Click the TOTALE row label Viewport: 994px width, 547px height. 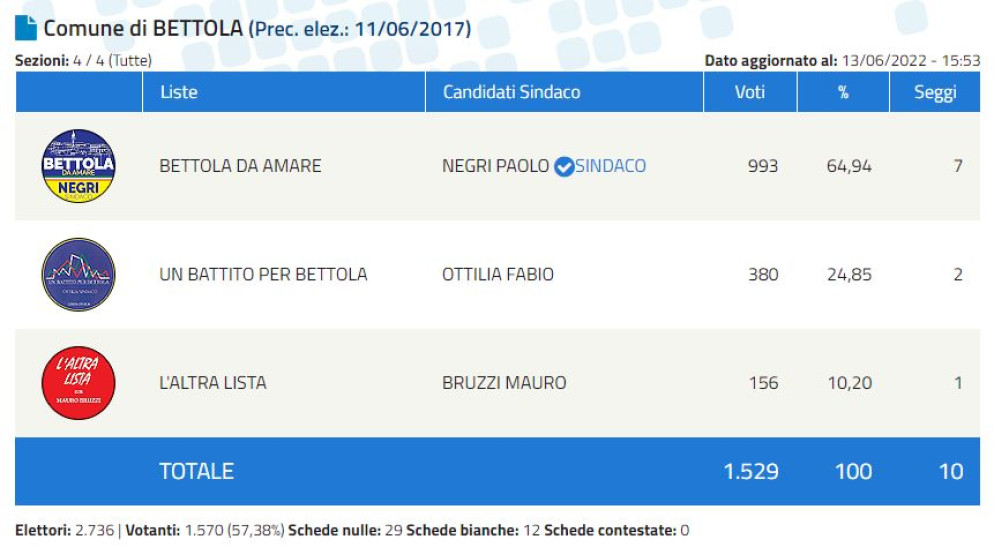[196, 471]
